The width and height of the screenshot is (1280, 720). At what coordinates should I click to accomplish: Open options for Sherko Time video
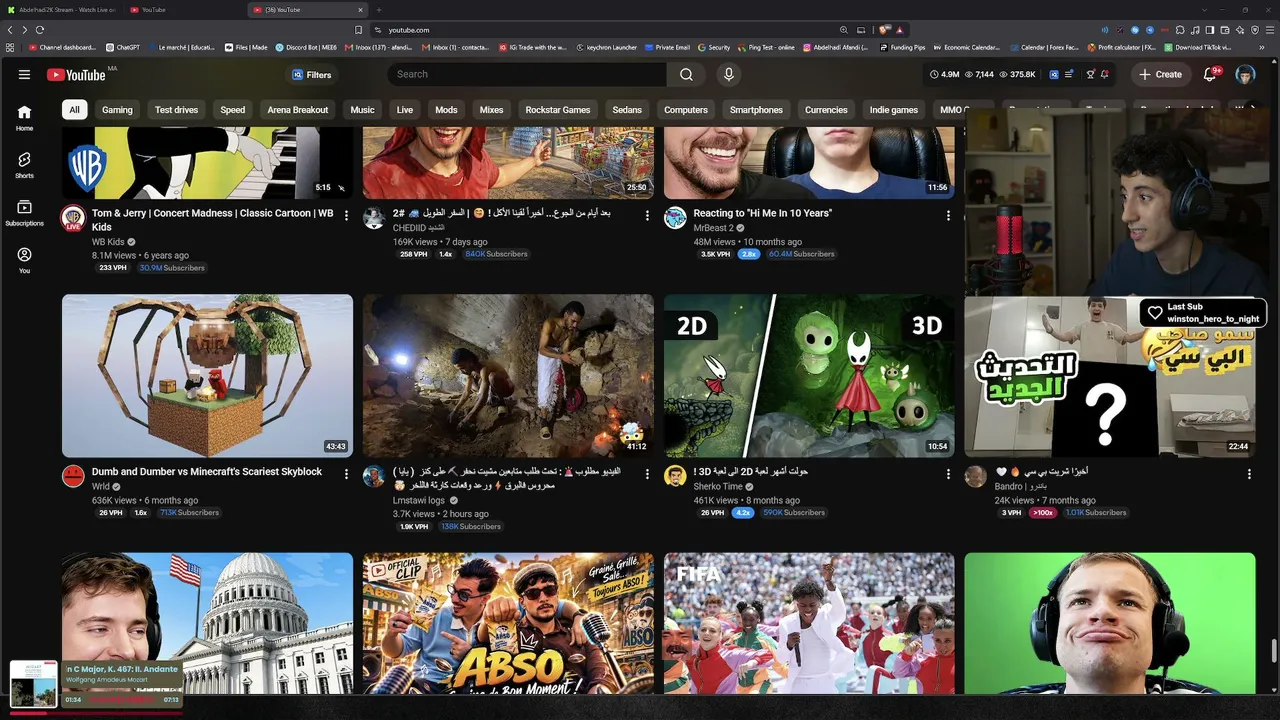pos(948,474)
